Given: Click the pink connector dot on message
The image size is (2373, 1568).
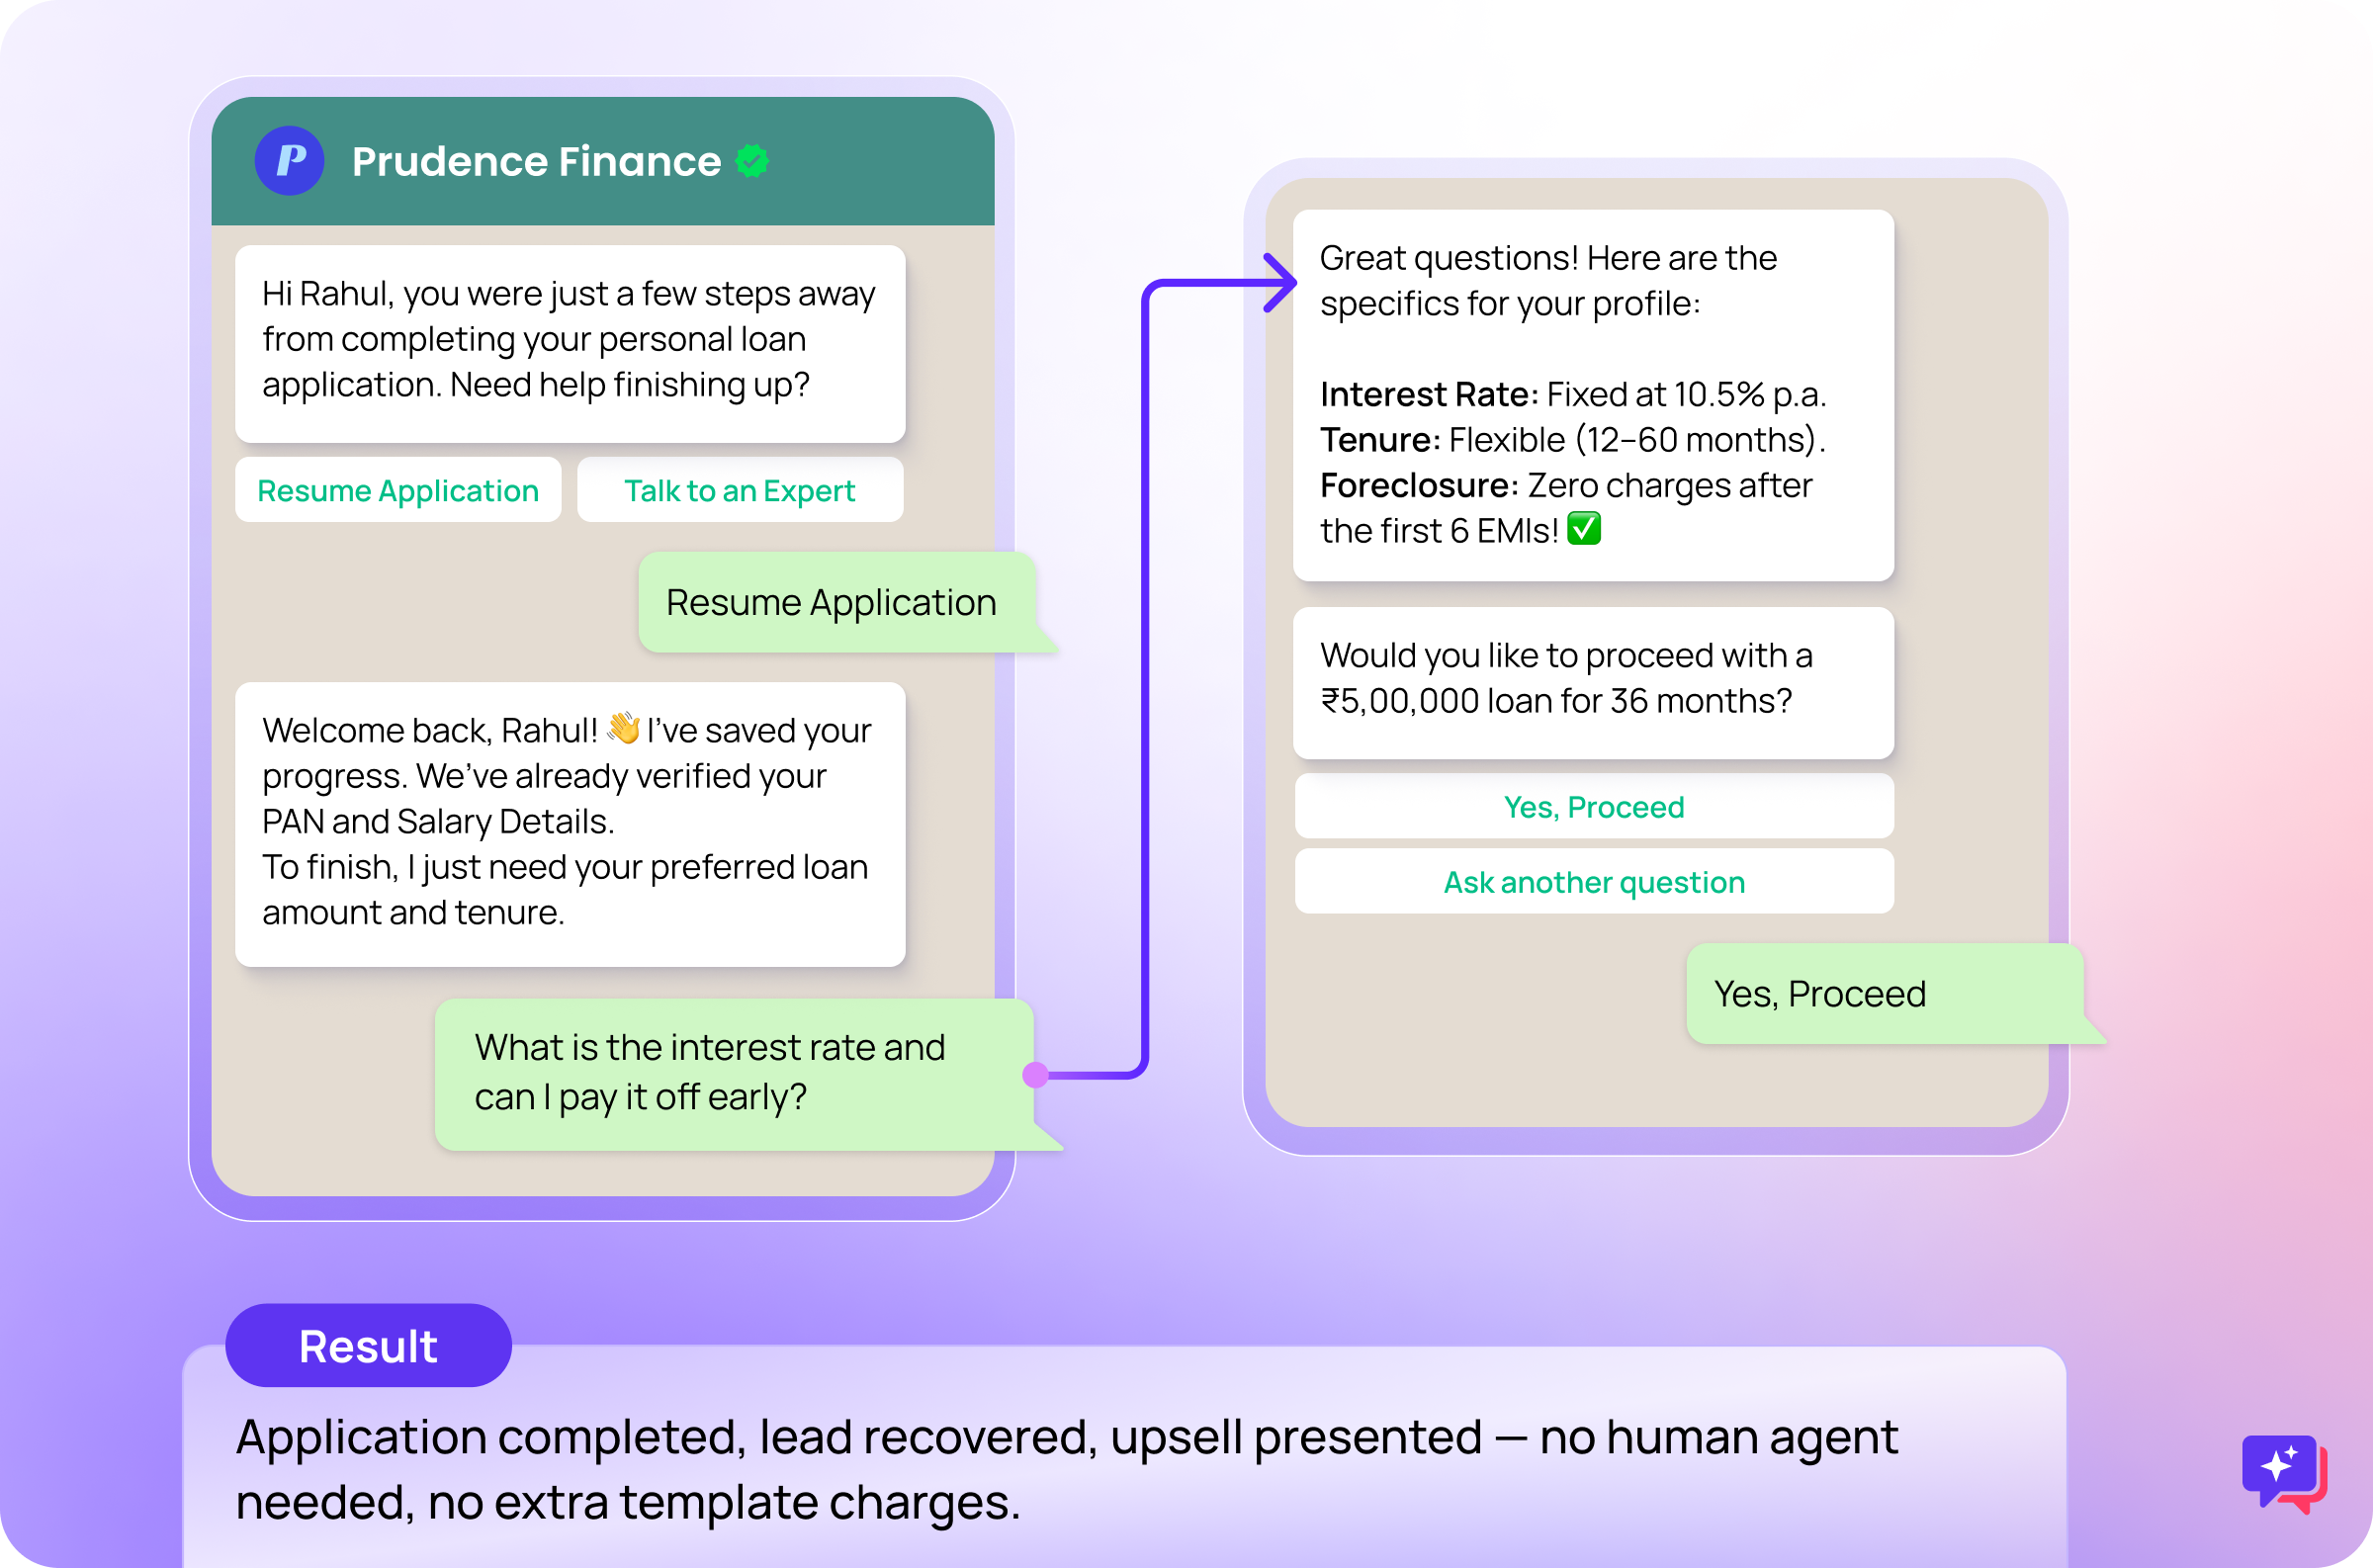Looking at the screenshot, I should (x=1036, y=1074).
